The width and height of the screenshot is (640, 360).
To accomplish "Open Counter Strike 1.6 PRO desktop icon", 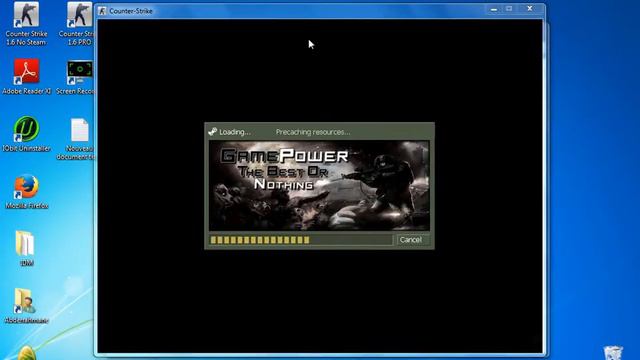I will 79,24.
